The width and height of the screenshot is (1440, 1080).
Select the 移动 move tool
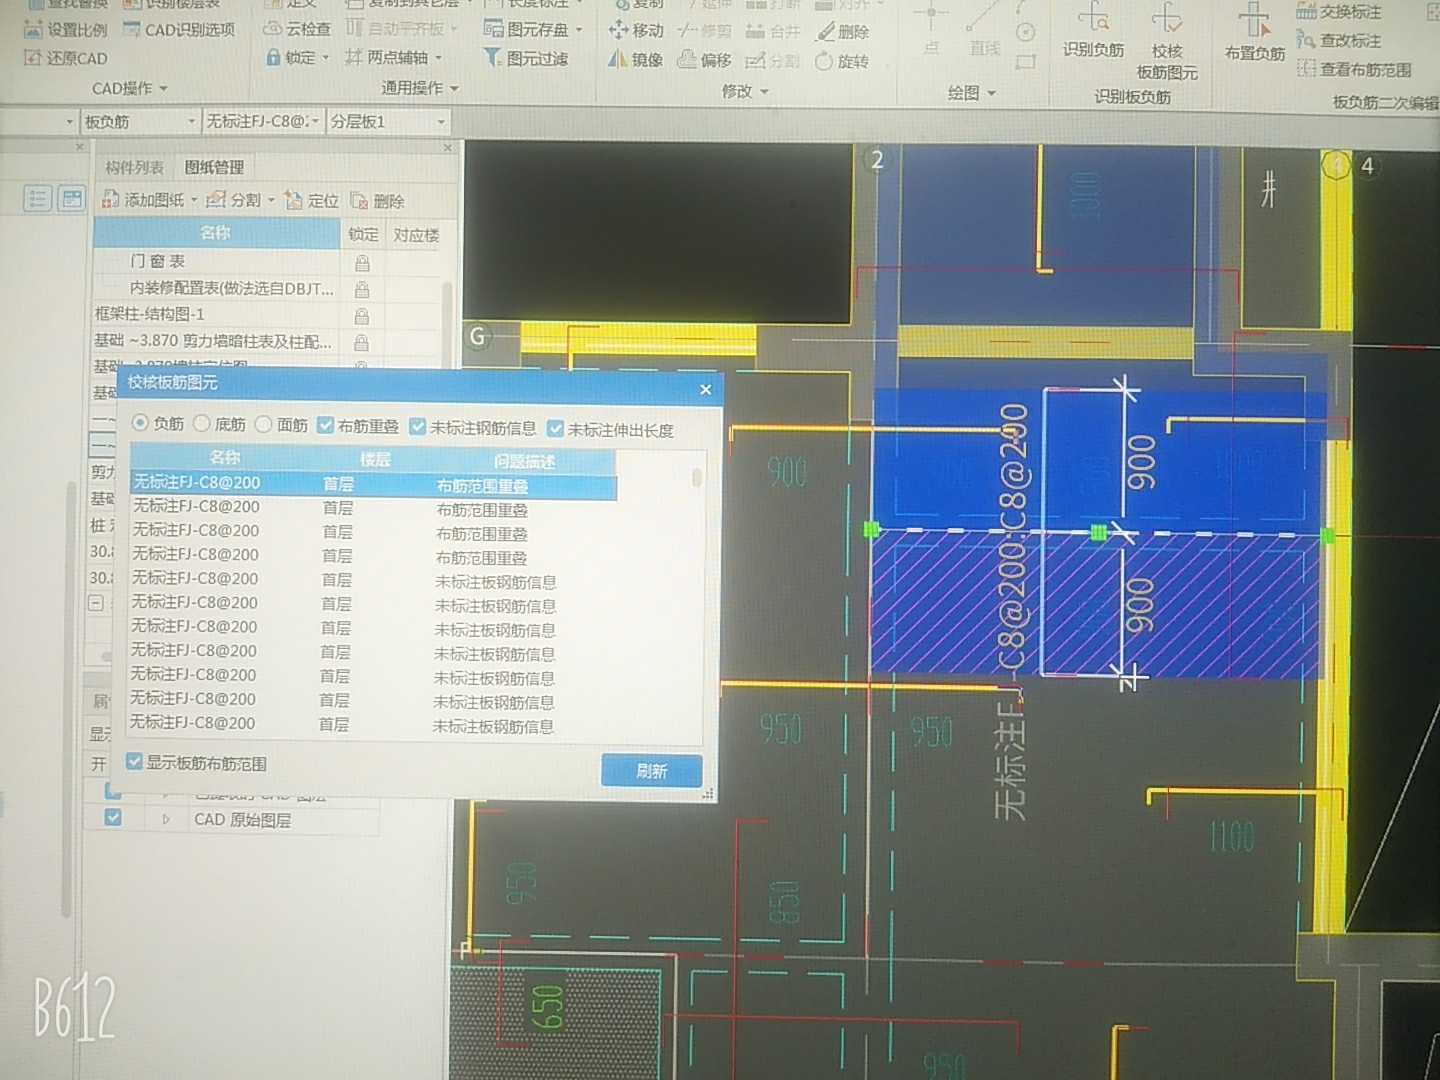click(x=636, y=31)
